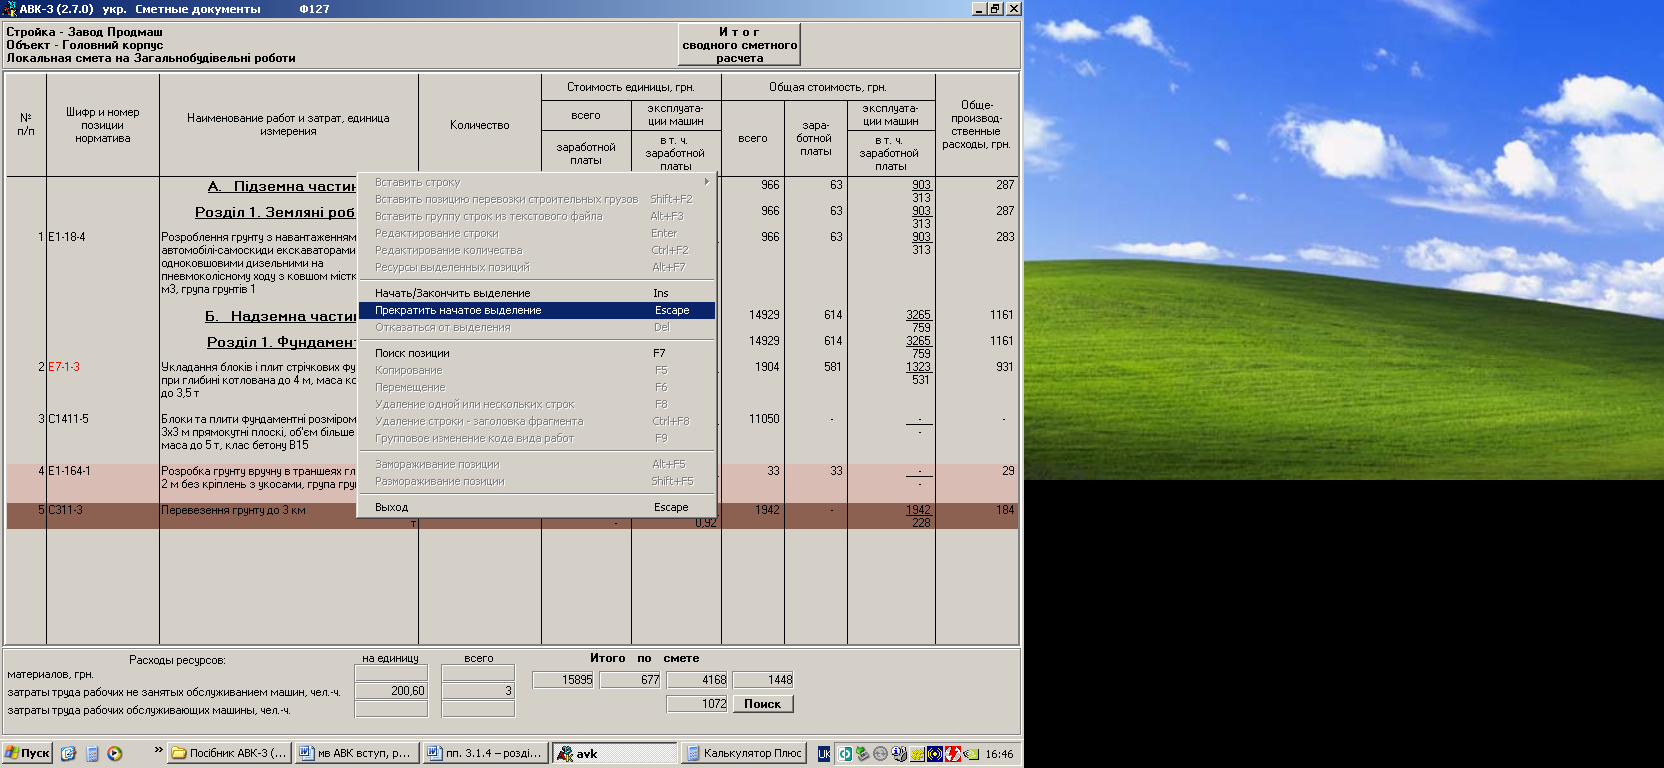1664x768 pixels.
Task: Launch Windows Media Player quick launch icon
Action: click(x=115, y=754)
